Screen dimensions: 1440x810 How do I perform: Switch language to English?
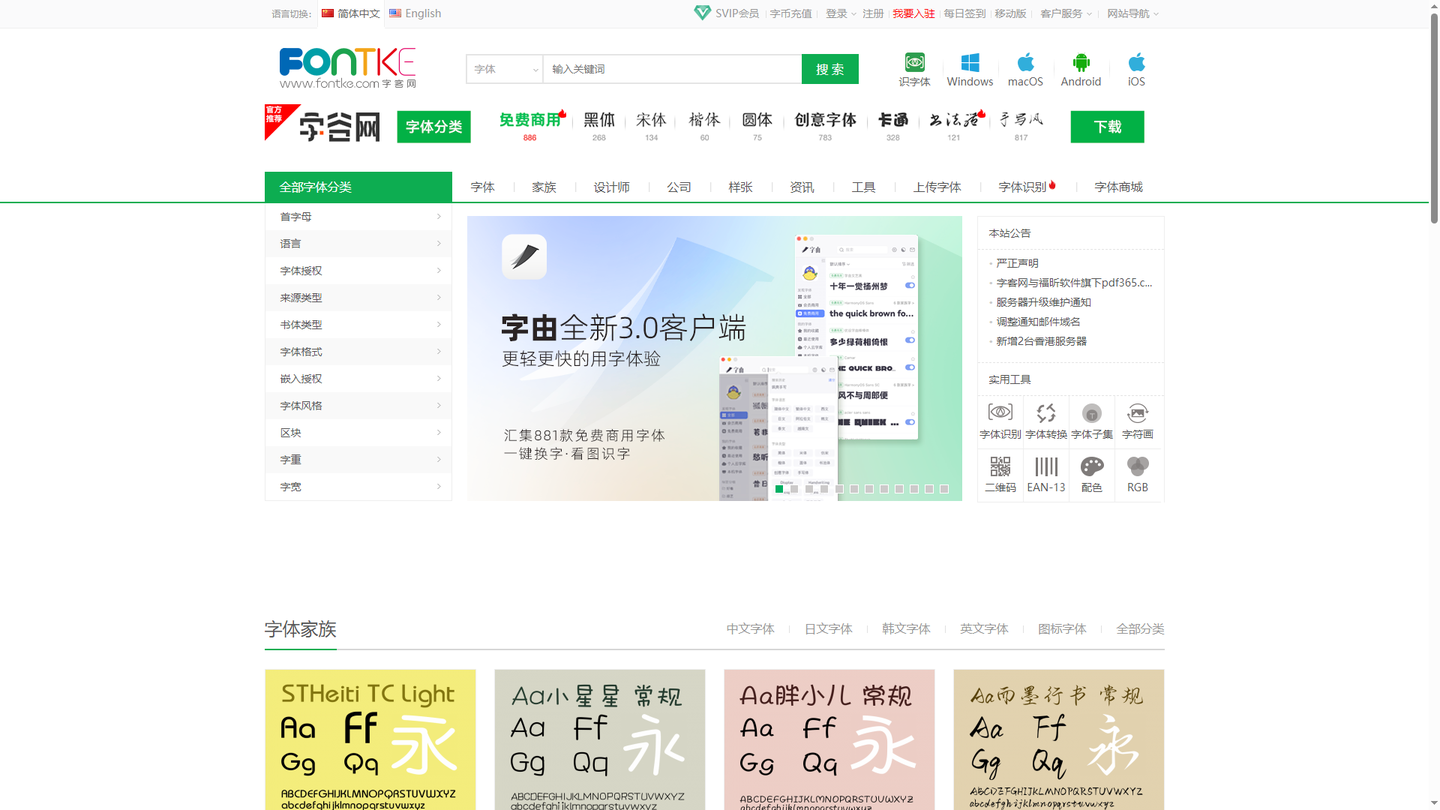tap(415, 13)
